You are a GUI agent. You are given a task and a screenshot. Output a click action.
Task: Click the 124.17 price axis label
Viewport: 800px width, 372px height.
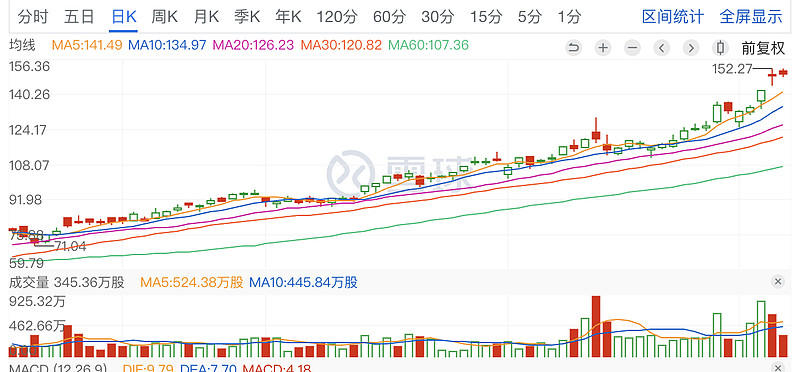27,130
